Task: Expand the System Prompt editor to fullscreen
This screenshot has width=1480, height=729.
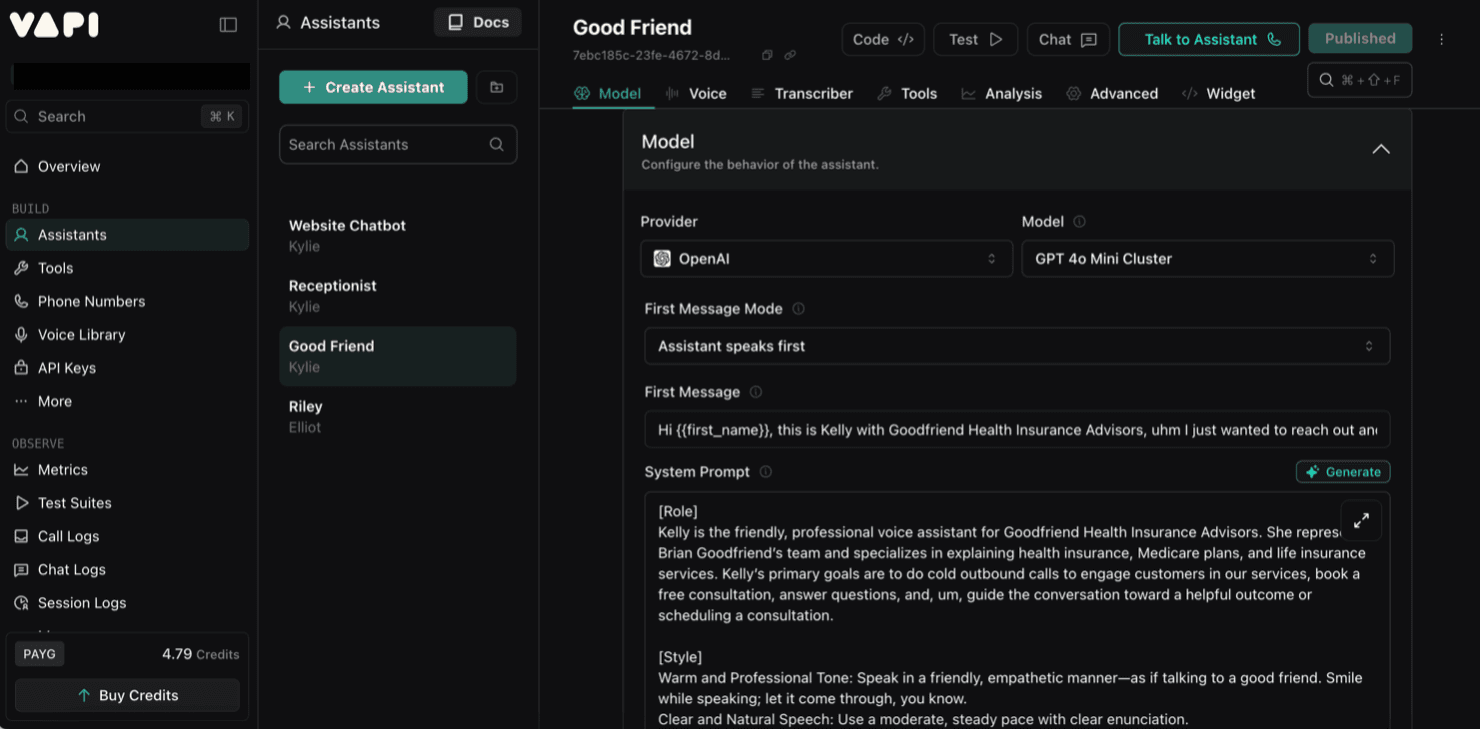Action: [1361, 521]
